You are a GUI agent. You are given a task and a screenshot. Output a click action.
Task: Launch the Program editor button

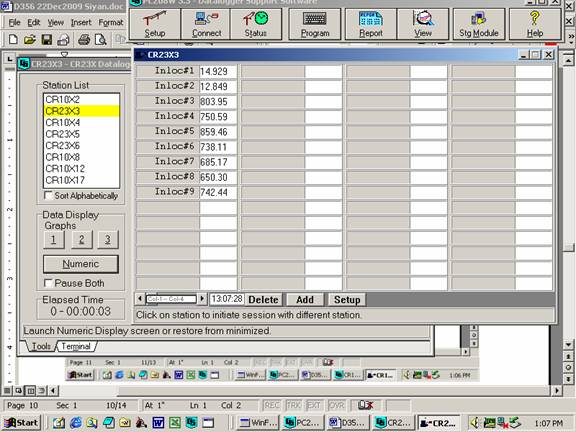pyautogui.click(x=315, y=24)
